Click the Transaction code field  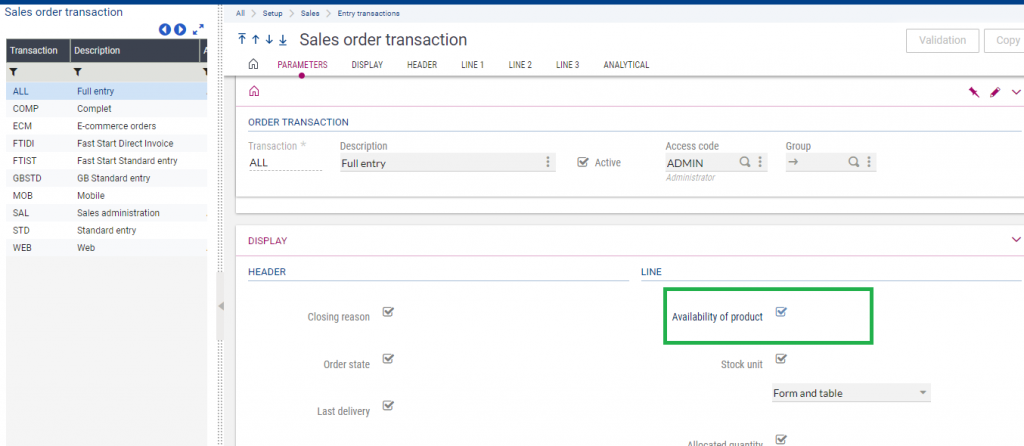(x=285, y=163)
